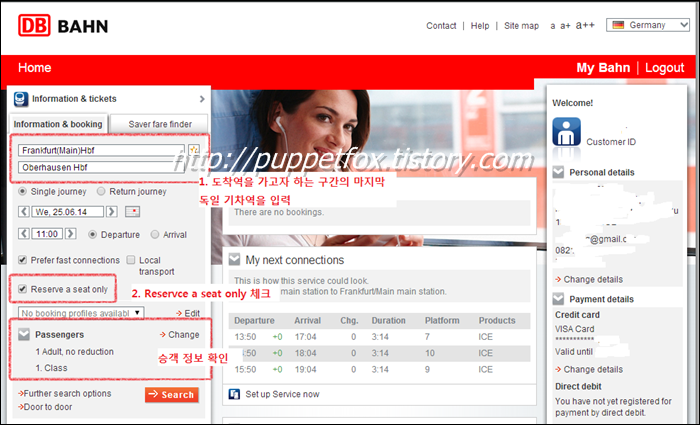Image resolution: width=700 pixels, height=425 pixels.
Task: Increase departure time arrow
Action: [71, 233]
